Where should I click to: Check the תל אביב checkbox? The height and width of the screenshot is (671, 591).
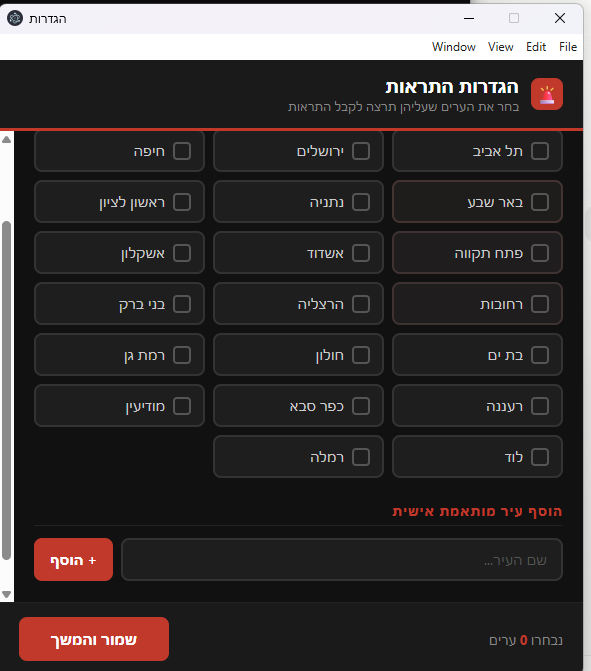(x=540, y=151)
